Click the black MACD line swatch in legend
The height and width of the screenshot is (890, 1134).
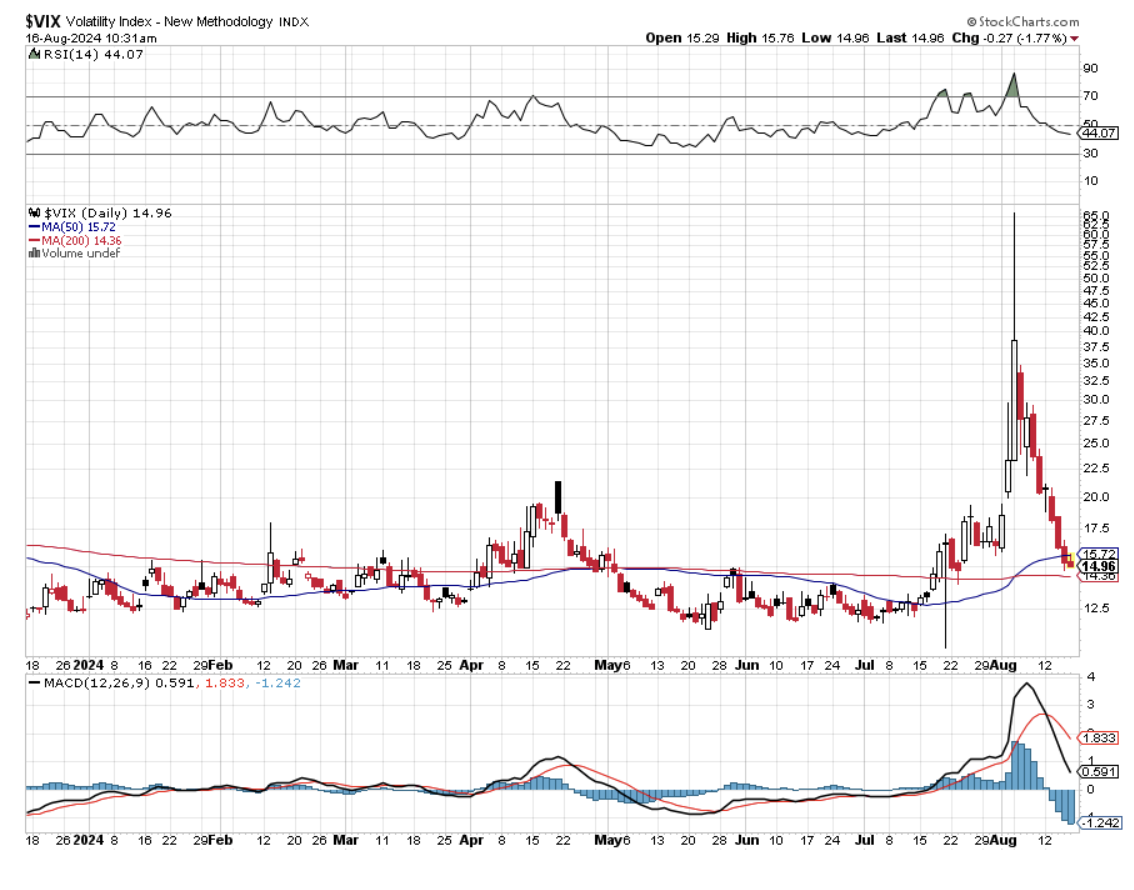click(x=34, y=683)
